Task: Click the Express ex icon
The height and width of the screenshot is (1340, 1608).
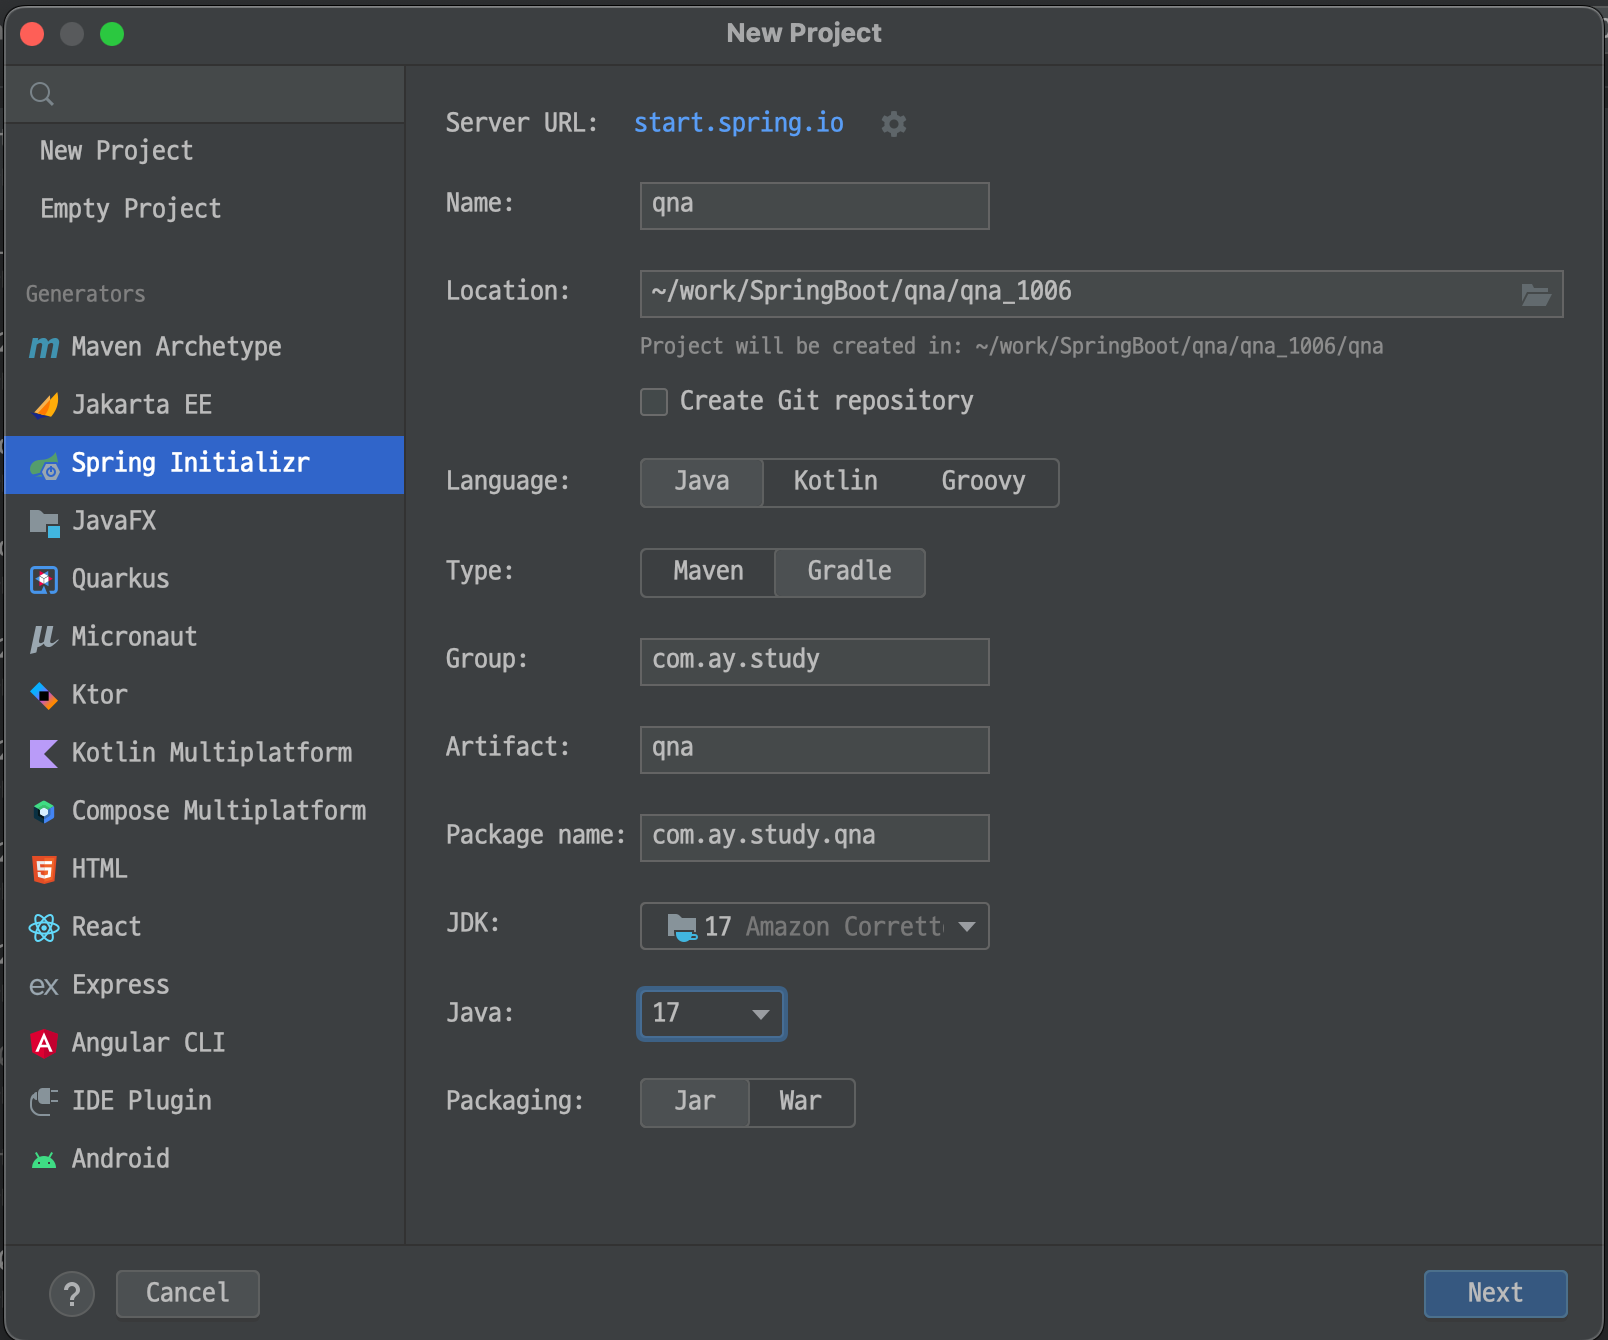Action: (44, 986)
